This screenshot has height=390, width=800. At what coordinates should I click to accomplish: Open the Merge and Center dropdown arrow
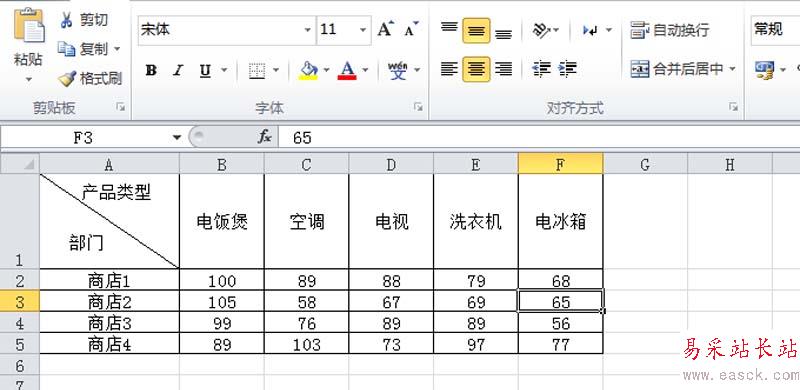pos(733,69)
